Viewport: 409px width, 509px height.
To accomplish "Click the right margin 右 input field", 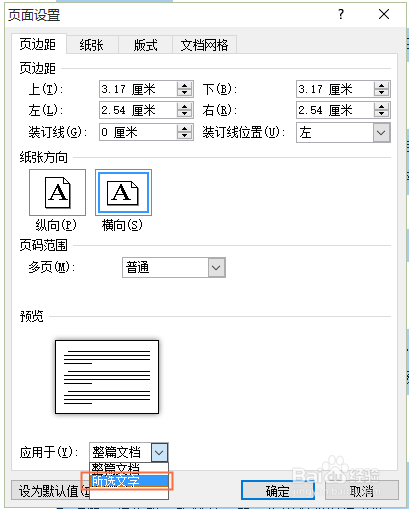I will point(335,110).
